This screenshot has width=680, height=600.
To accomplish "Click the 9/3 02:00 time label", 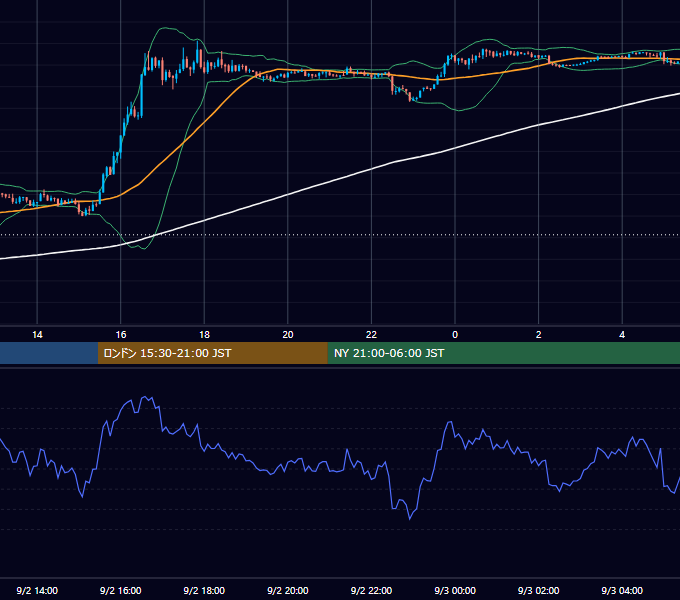I will point(539,590).
